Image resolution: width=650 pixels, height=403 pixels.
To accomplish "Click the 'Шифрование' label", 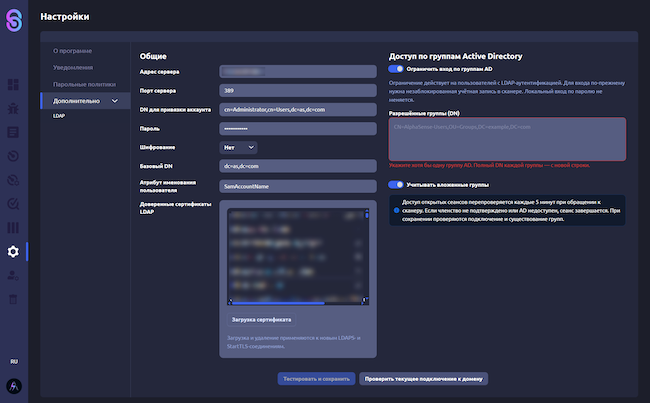I will pyautogui.click(x=157, y=147).
